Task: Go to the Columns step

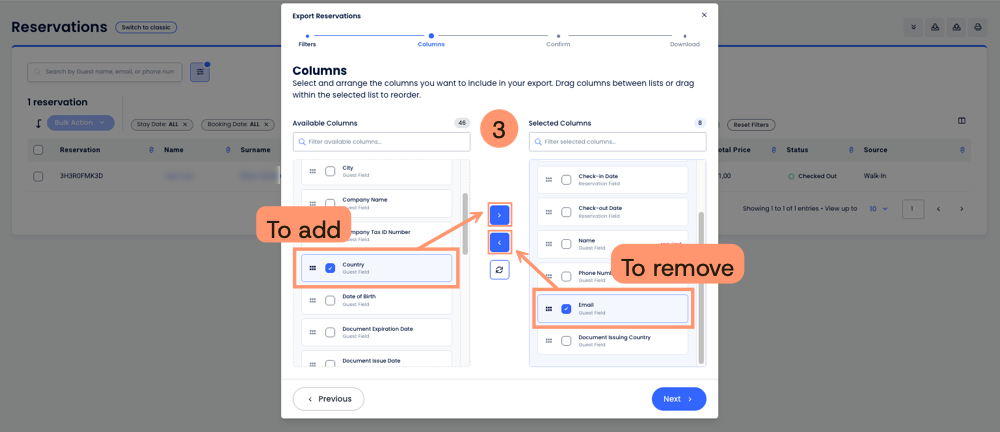Action: 431,41
